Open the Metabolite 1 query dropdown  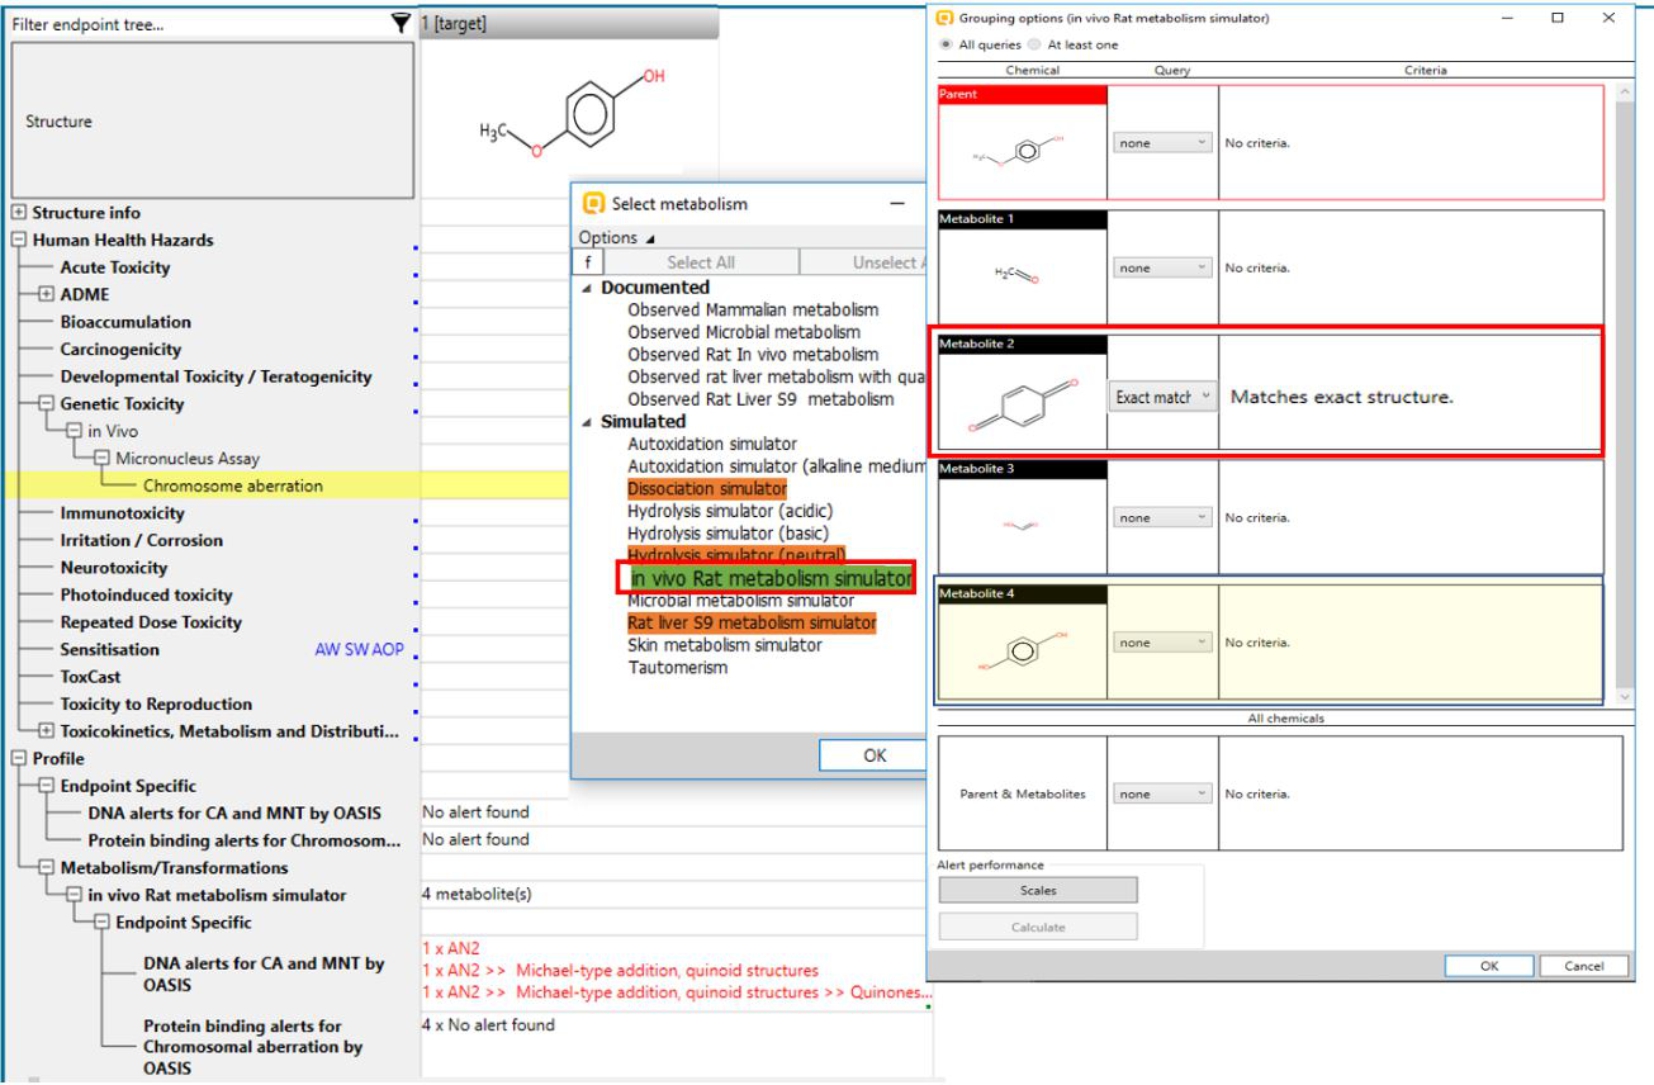[x=1162, y=268]
